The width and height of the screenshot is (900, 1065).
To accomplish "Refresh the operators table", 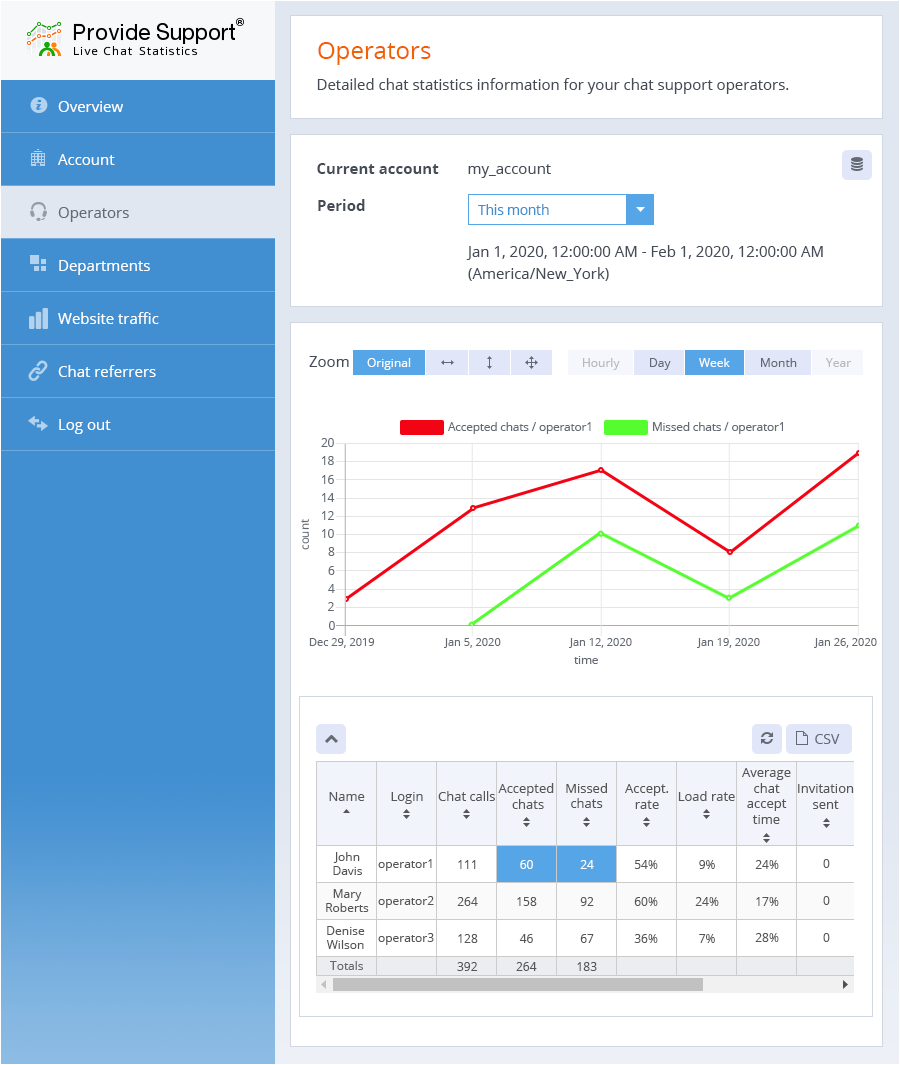I will [x=766, y=739].
